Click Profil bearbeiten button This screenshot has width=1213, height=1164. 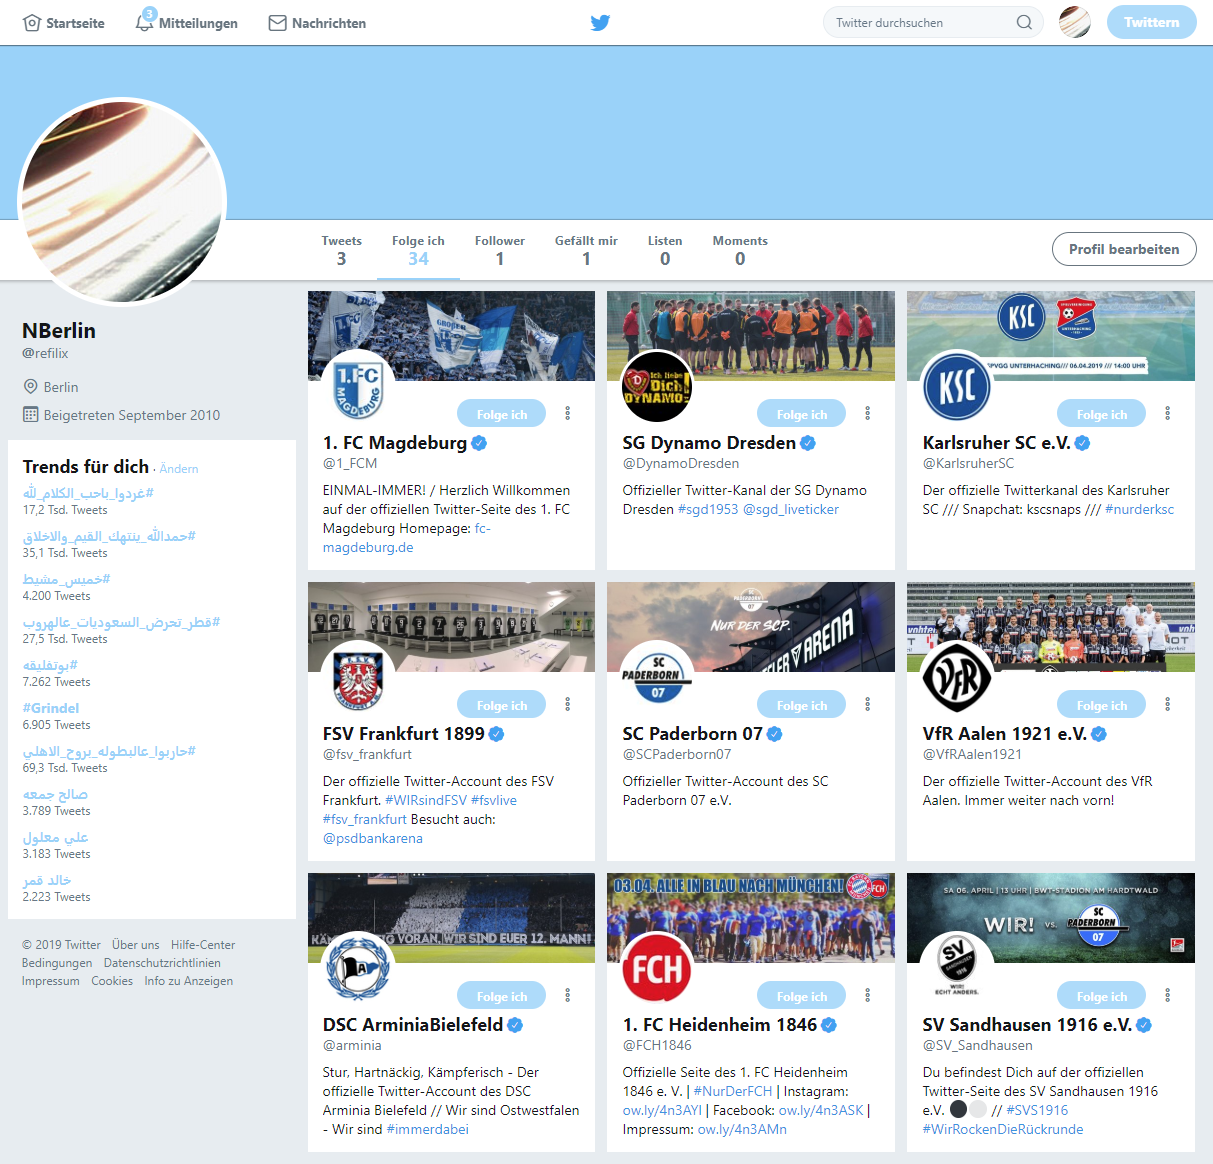click(1124, 249)
